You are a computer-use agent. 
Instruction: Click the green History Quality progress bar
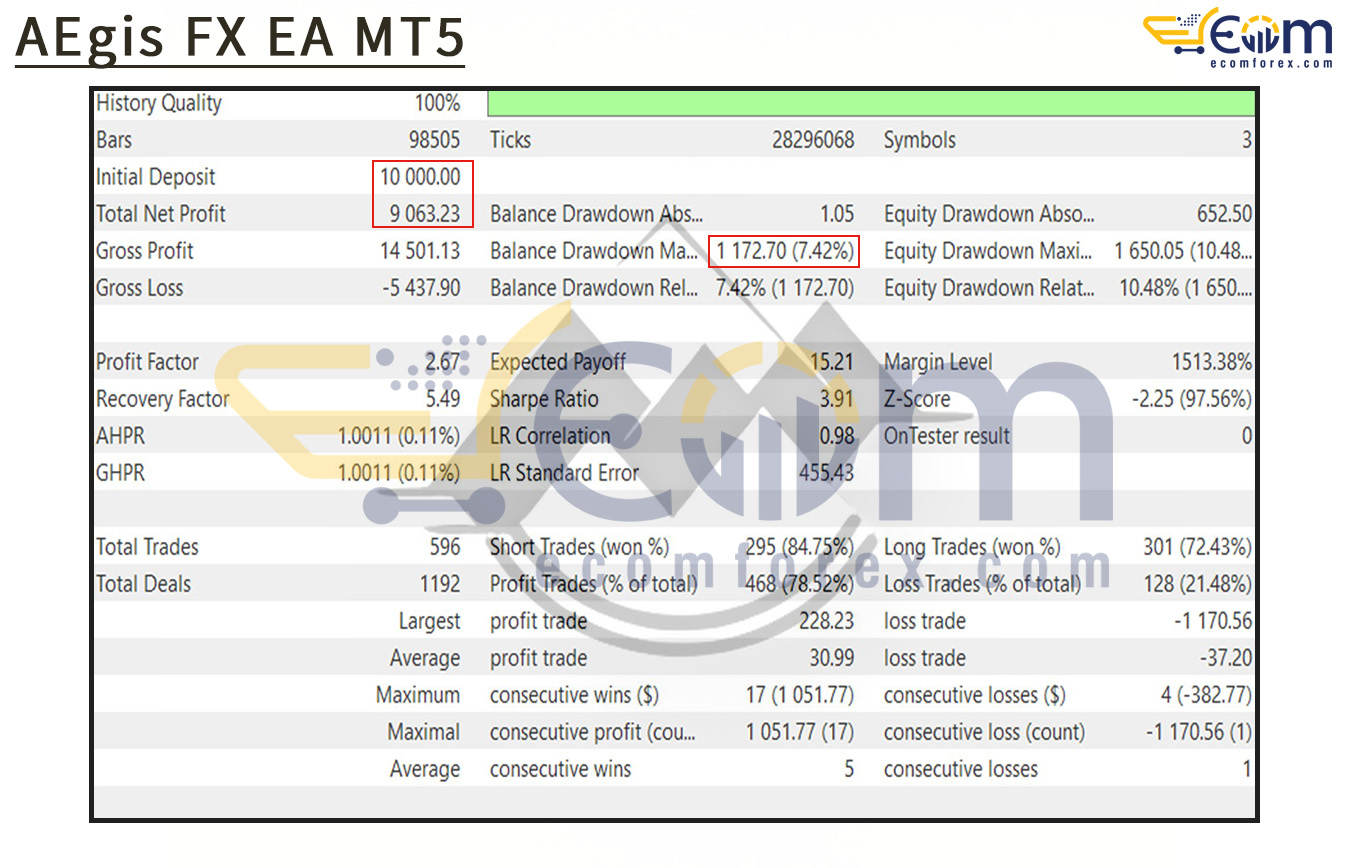[870, 103]
